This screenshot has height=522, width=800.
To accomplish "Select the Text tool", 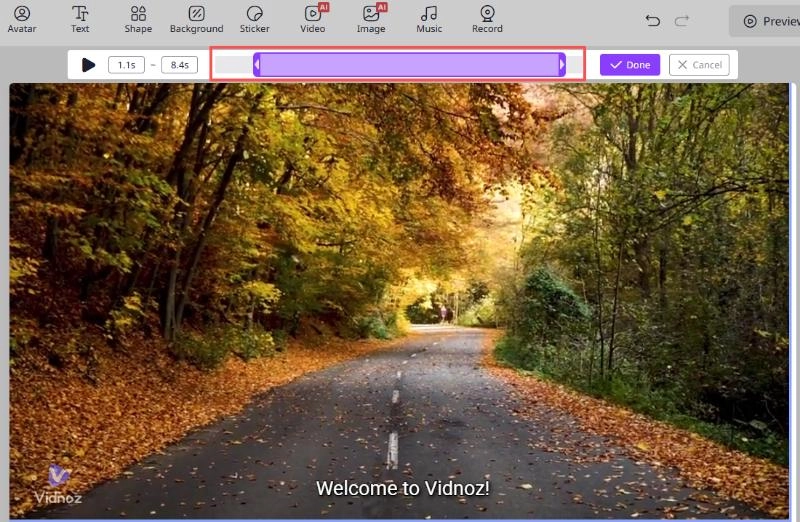I will [x=80, y=19].
